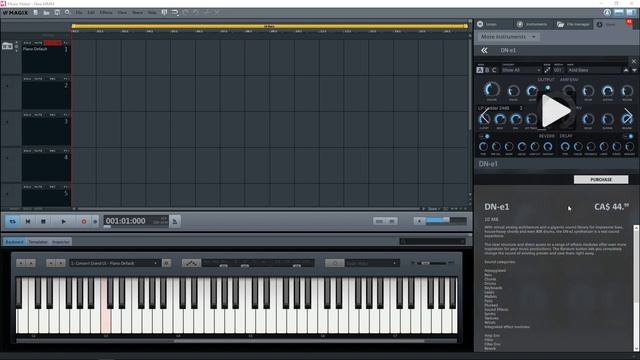This screenshot has height=360, width=640.
Task: Click the instrument icon of track 1
Action: [7, 46]
